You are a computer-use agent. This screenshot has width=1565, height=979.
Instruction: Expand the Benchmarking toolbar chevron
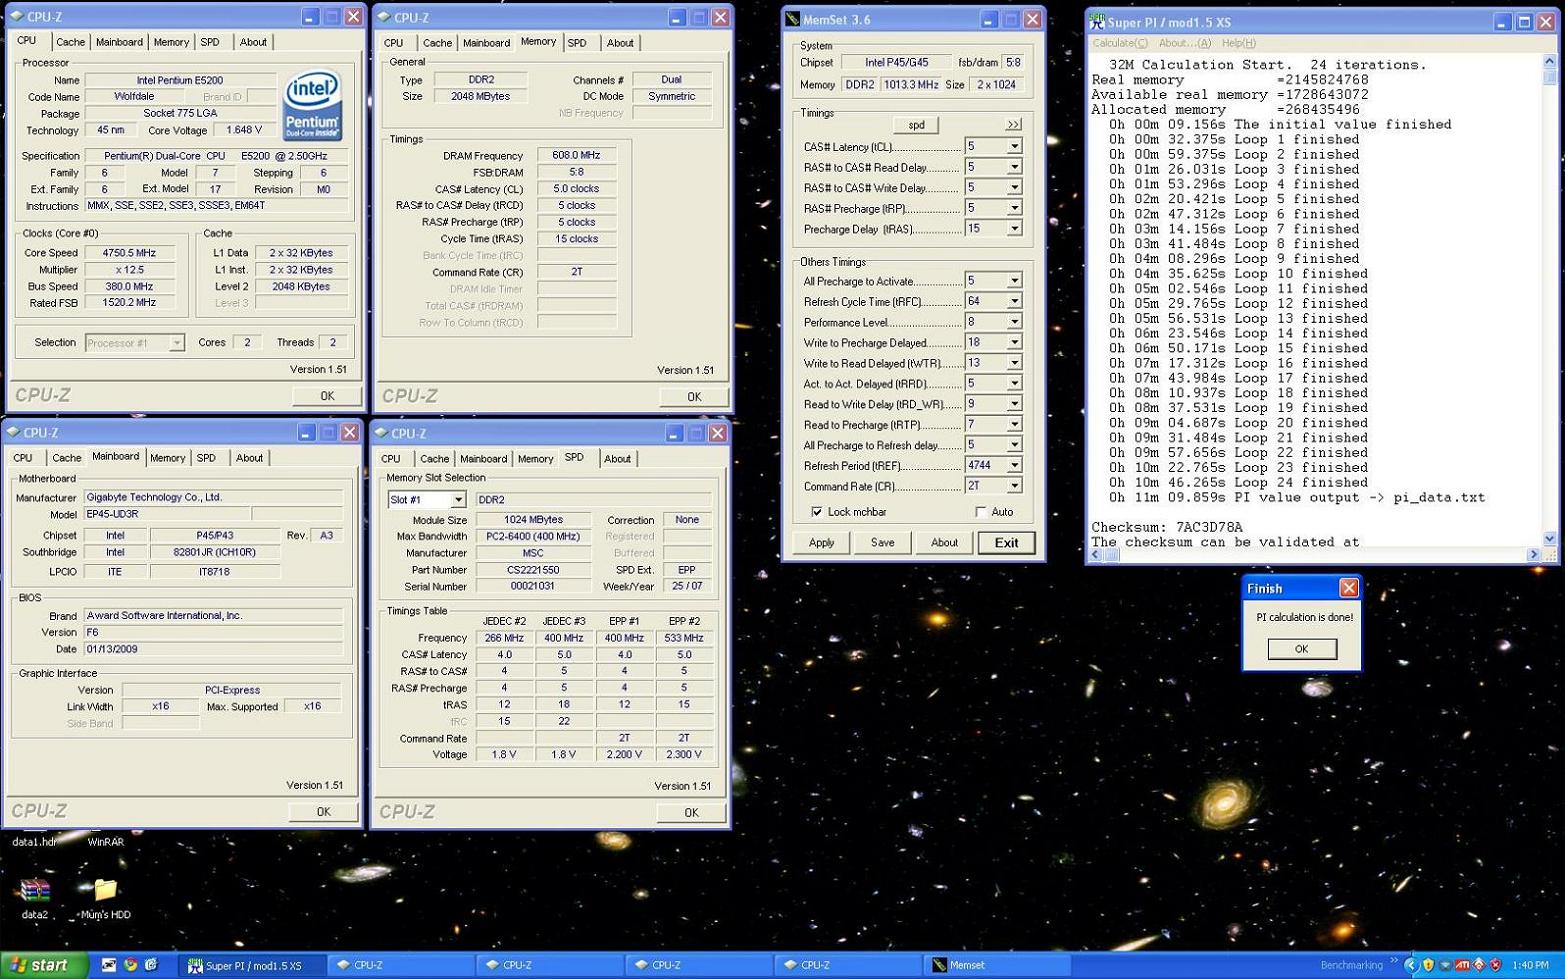point(1393,962)
